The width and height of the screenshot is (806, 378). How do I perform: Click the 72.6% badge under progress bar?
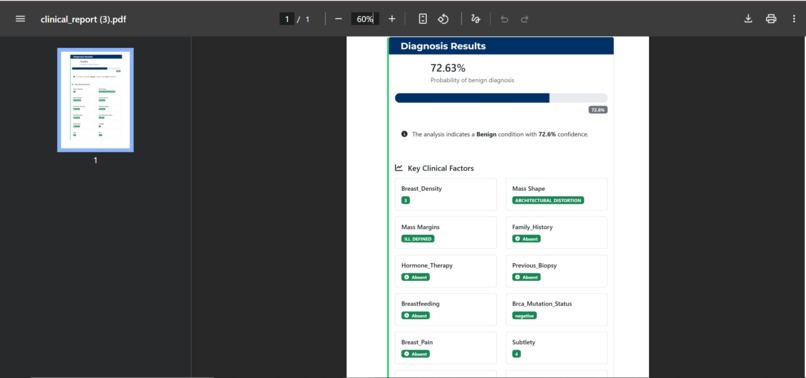598,110
